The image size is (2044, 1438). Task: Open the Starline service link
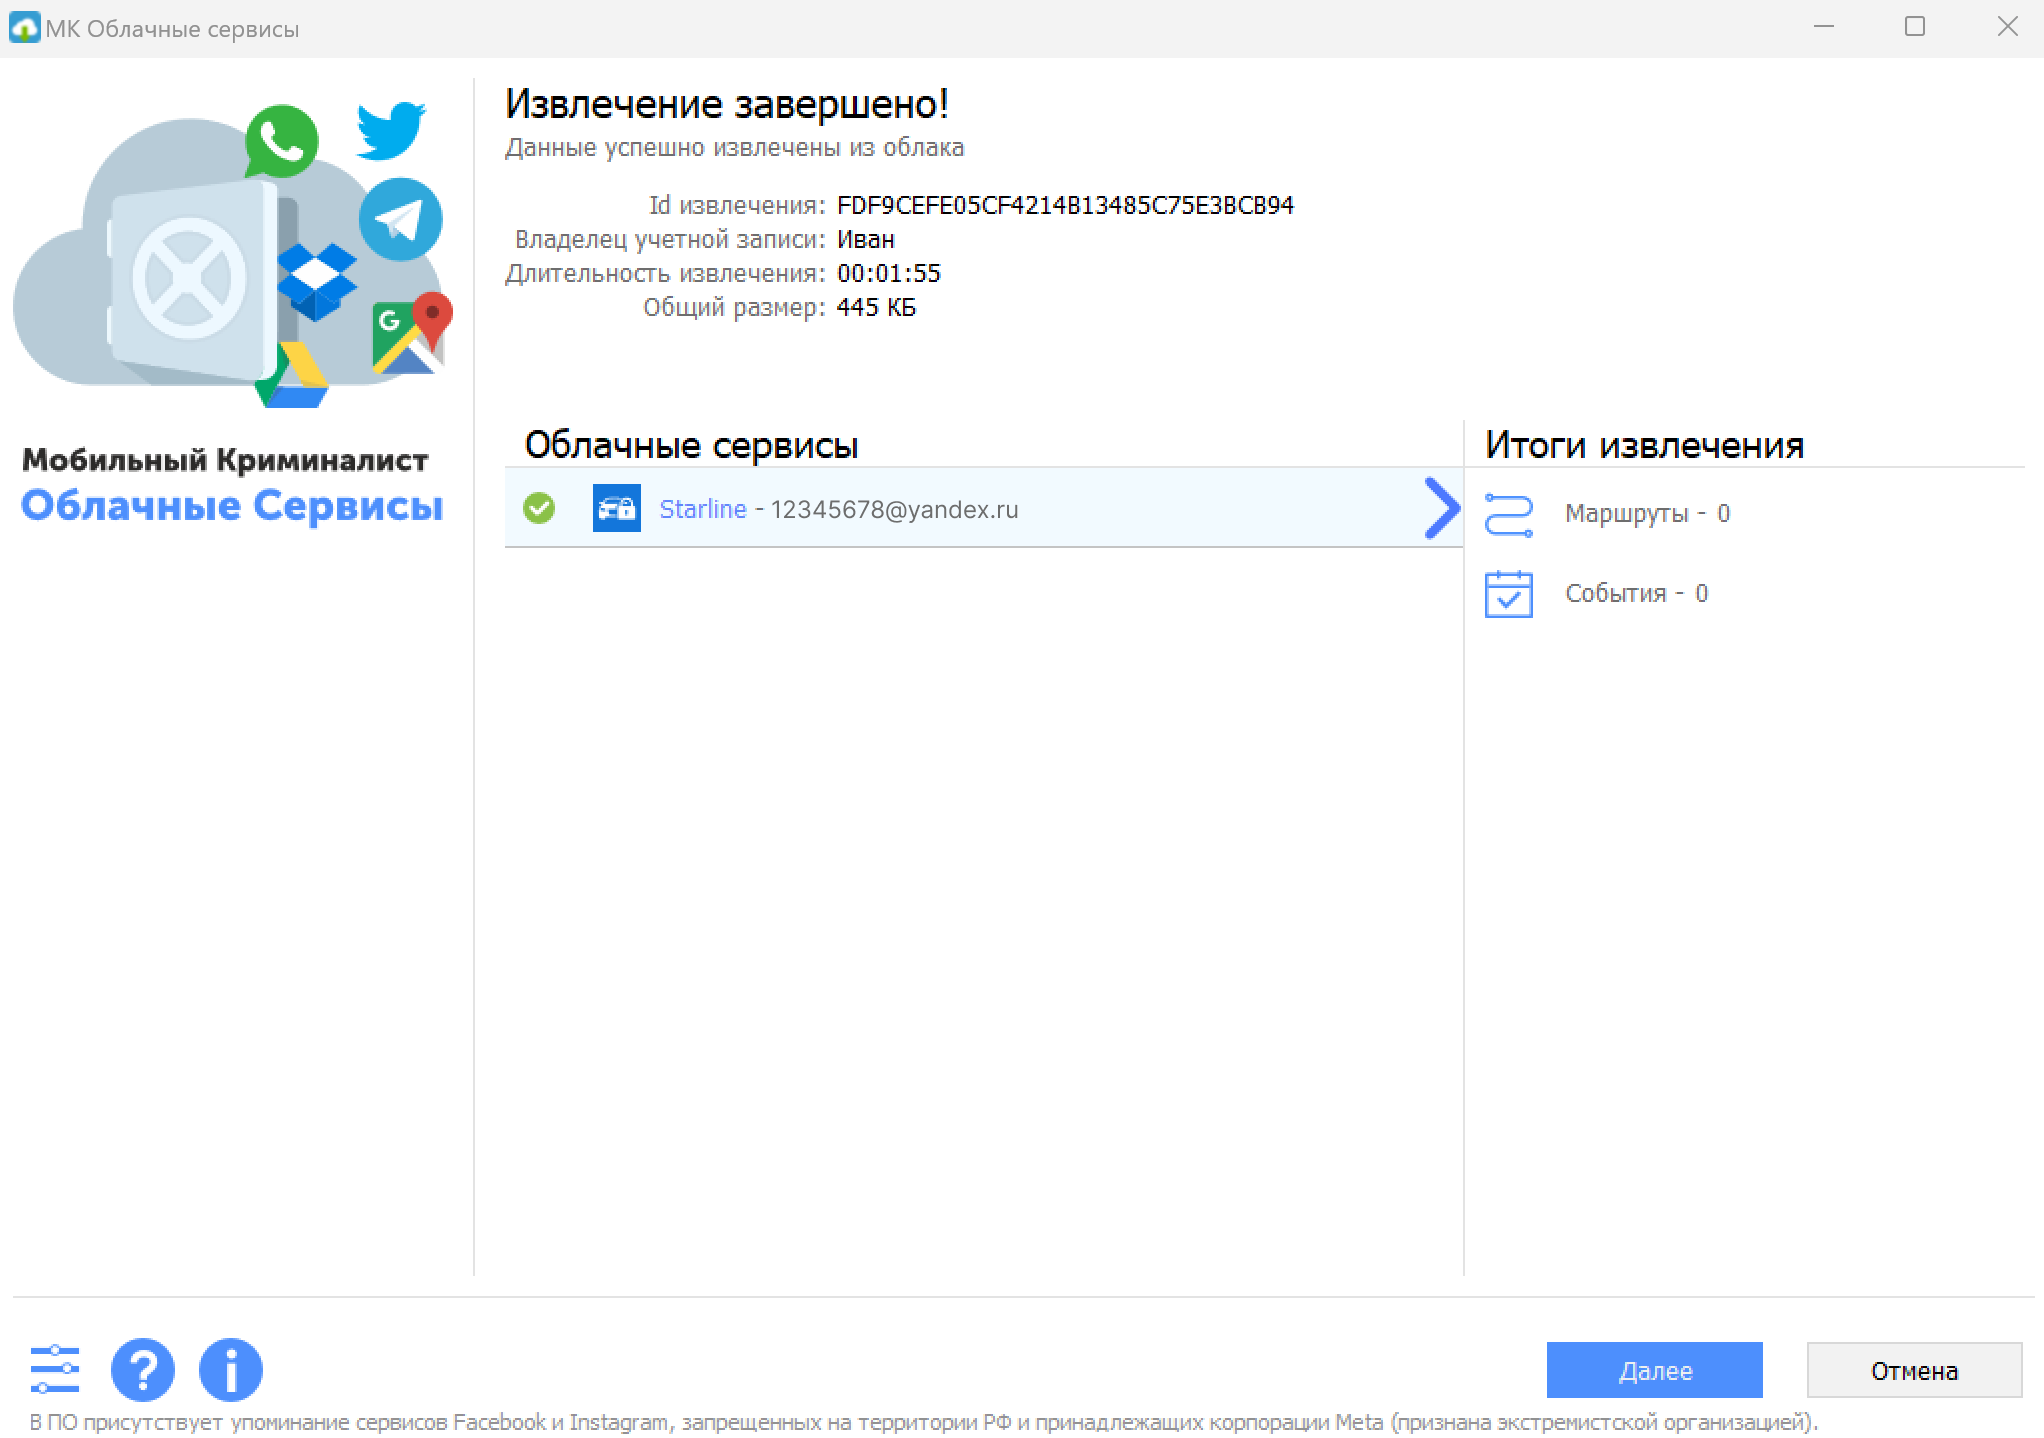tap(703, 509)
